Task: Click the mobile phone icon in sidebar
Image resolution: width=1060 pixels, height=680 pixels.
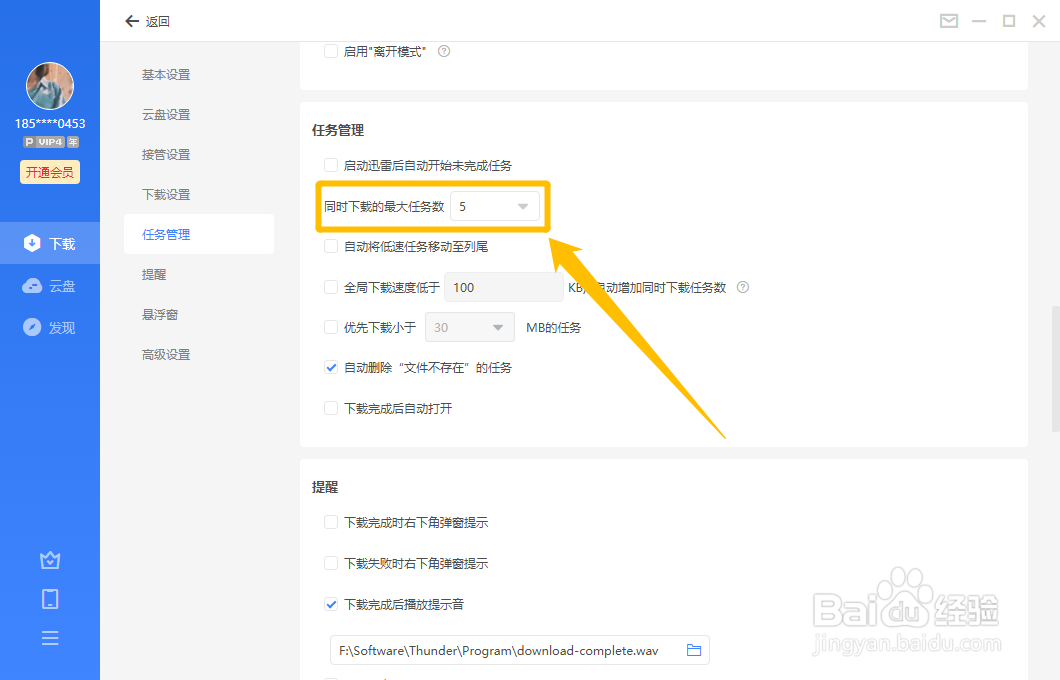Action: pyautogui.click(x=50, y=598)
